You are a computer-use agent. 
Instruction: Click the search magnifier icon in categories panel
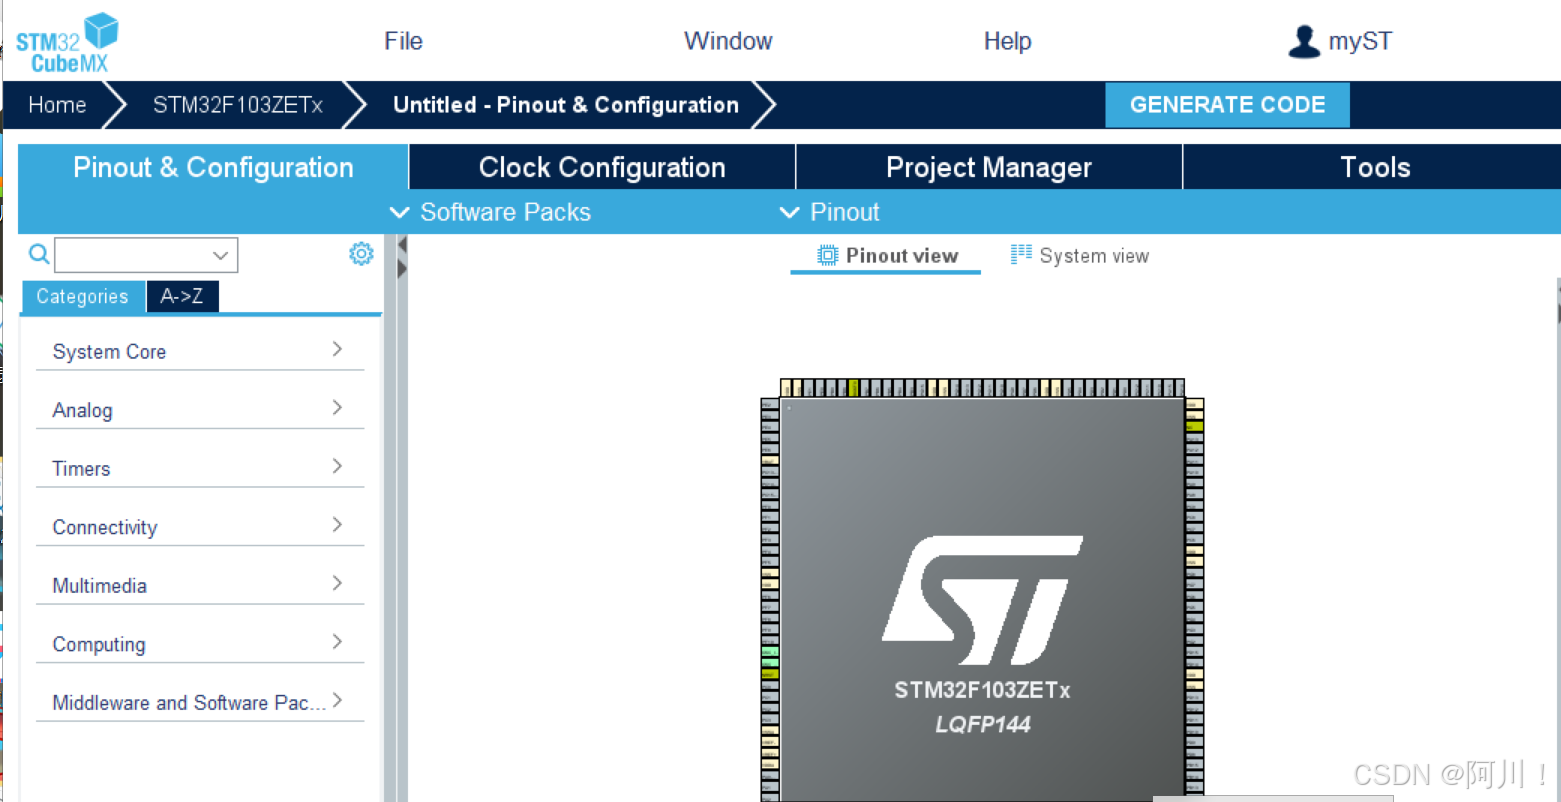39,254
